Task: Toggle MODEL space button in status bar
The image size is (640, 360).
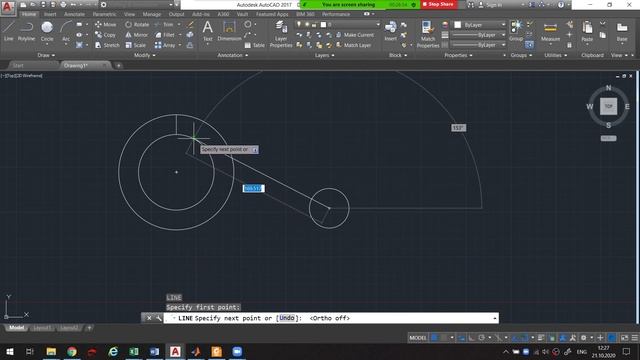Action: pos(418,338)
